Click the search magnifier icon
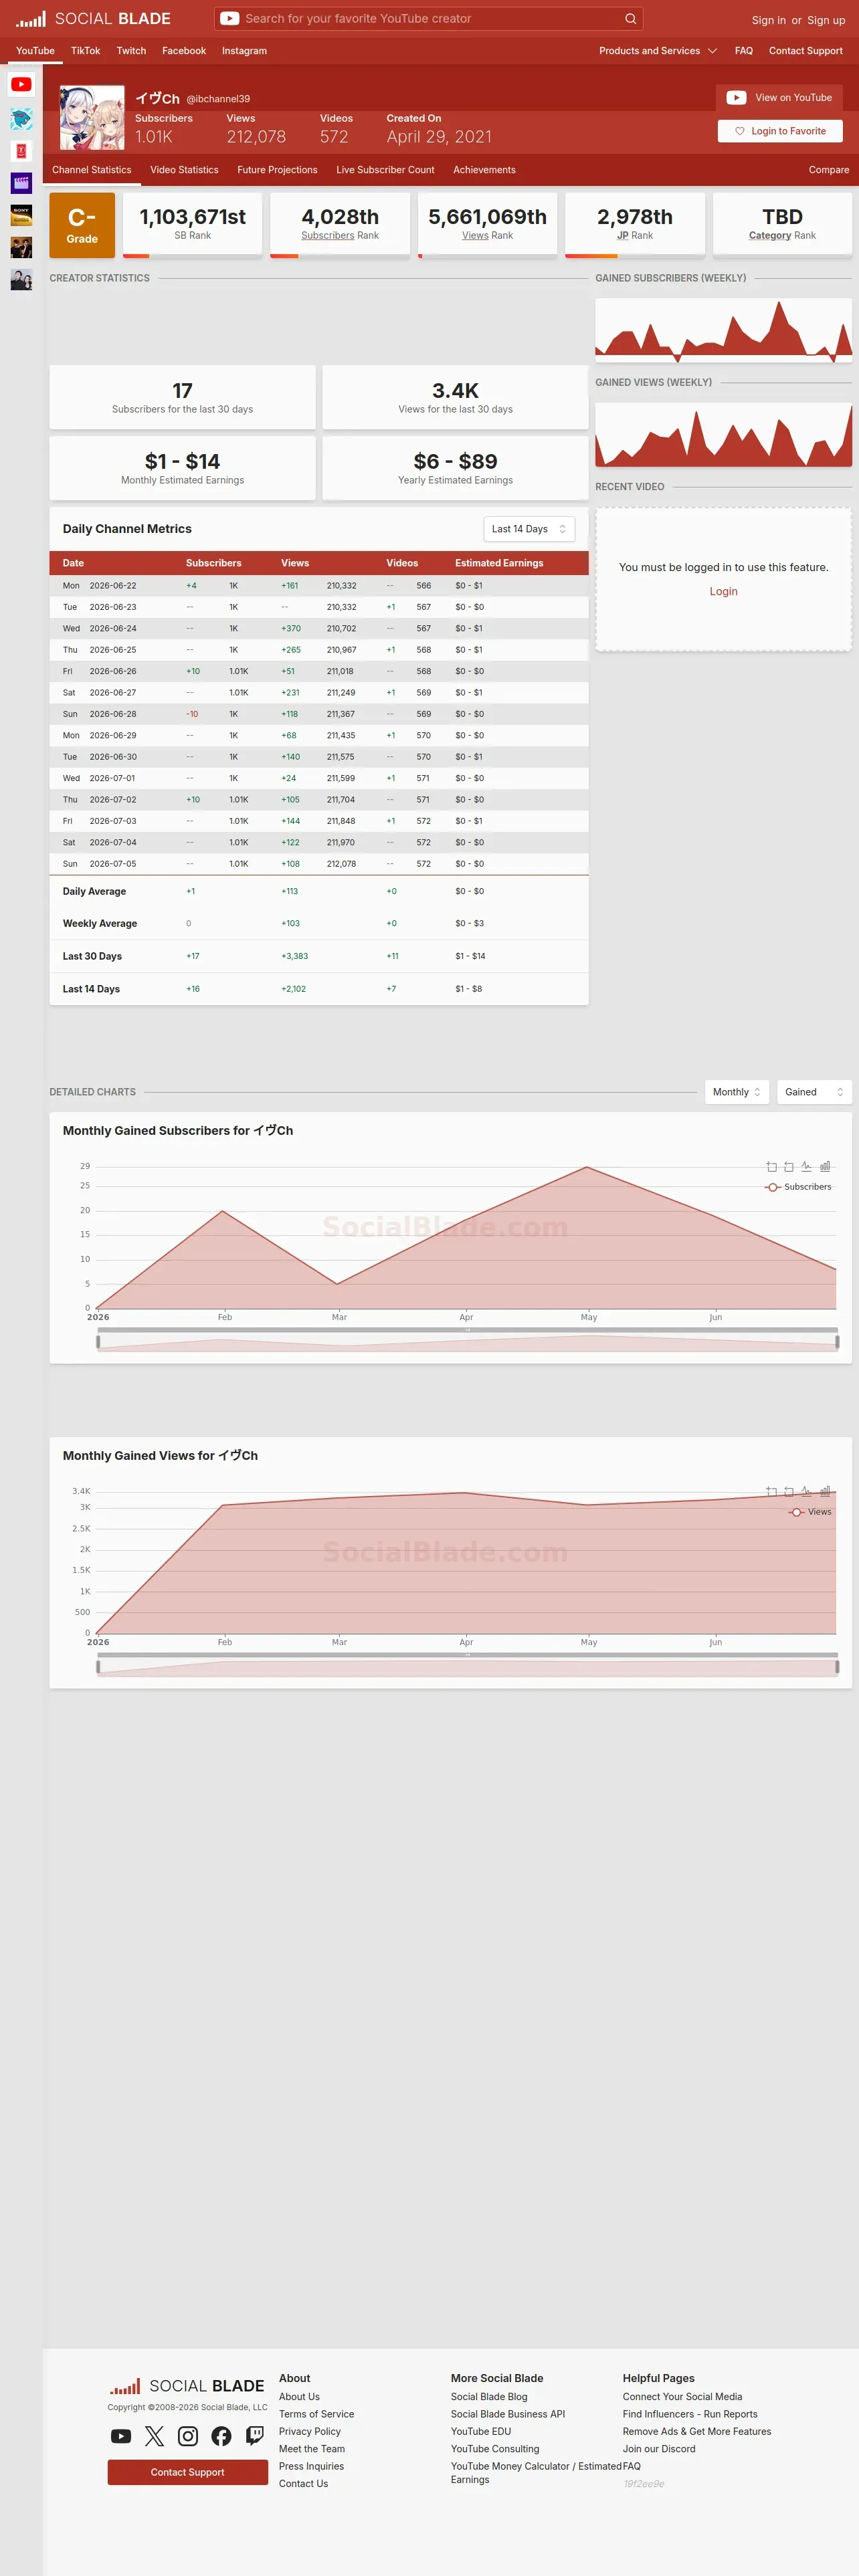The width and height of the screenshot is (859, 2576). tap(630, 19)
